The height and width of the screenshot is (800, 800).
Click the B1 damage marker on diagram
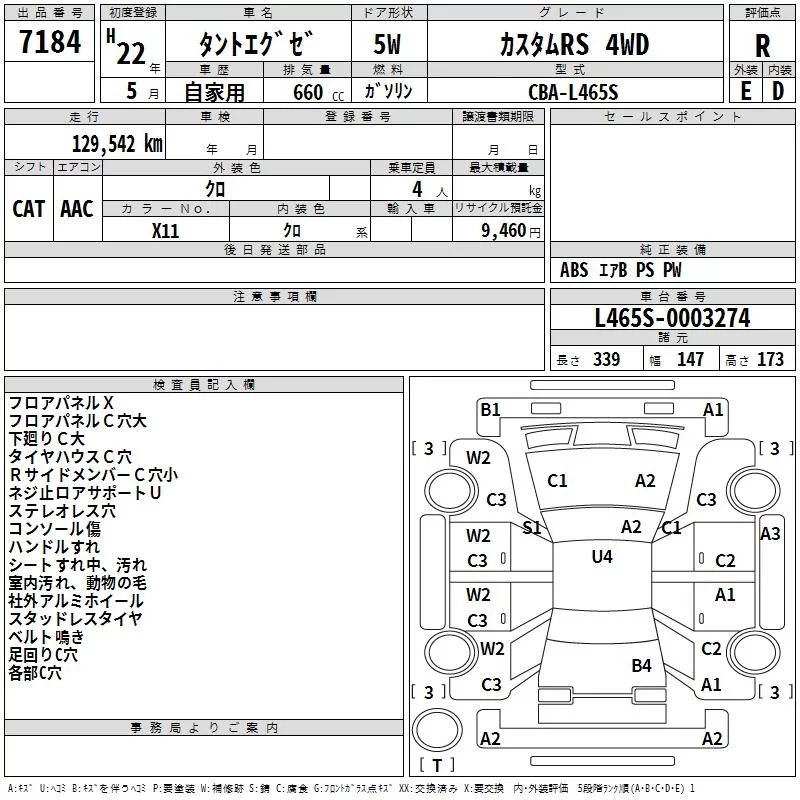tap(490, 409)
